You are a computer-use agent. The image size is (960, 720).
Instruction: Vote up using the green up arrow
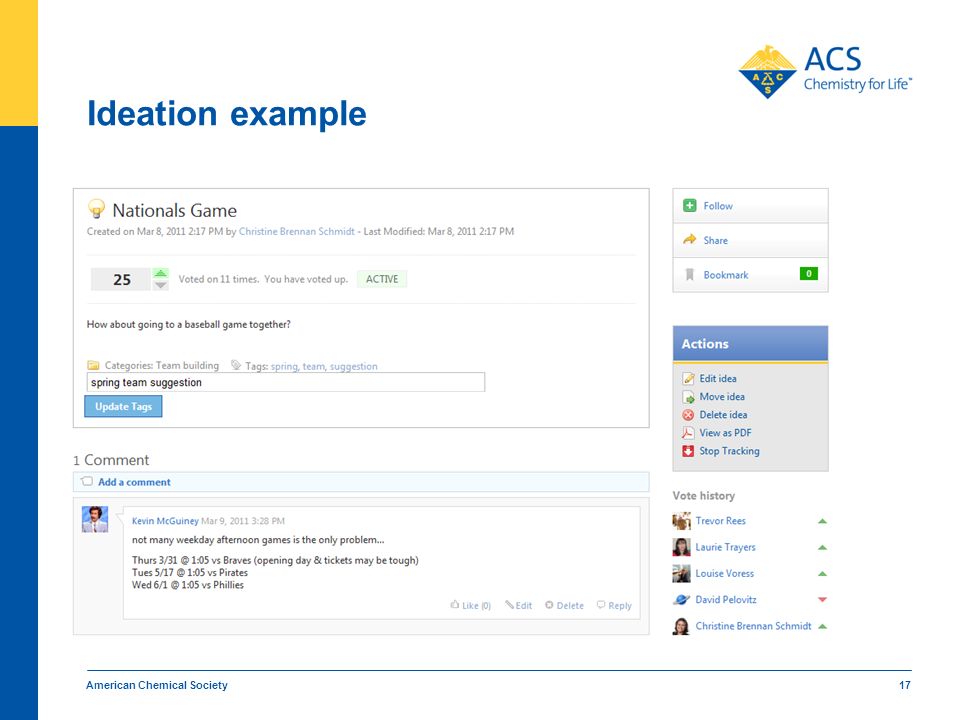click(x=160, y=273)
